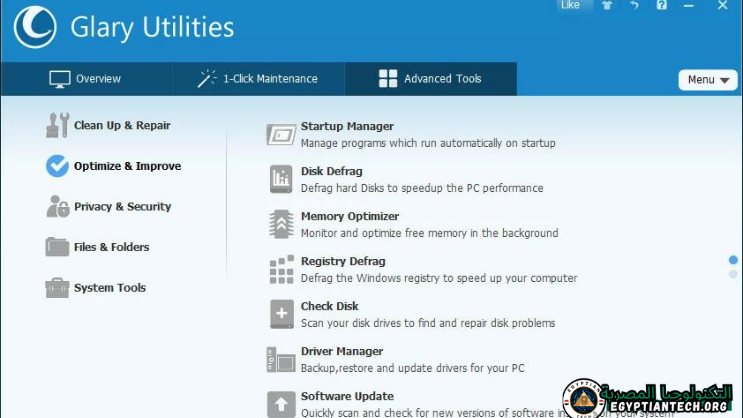Click the Check Disk plus icon

(x=281, y=314)
